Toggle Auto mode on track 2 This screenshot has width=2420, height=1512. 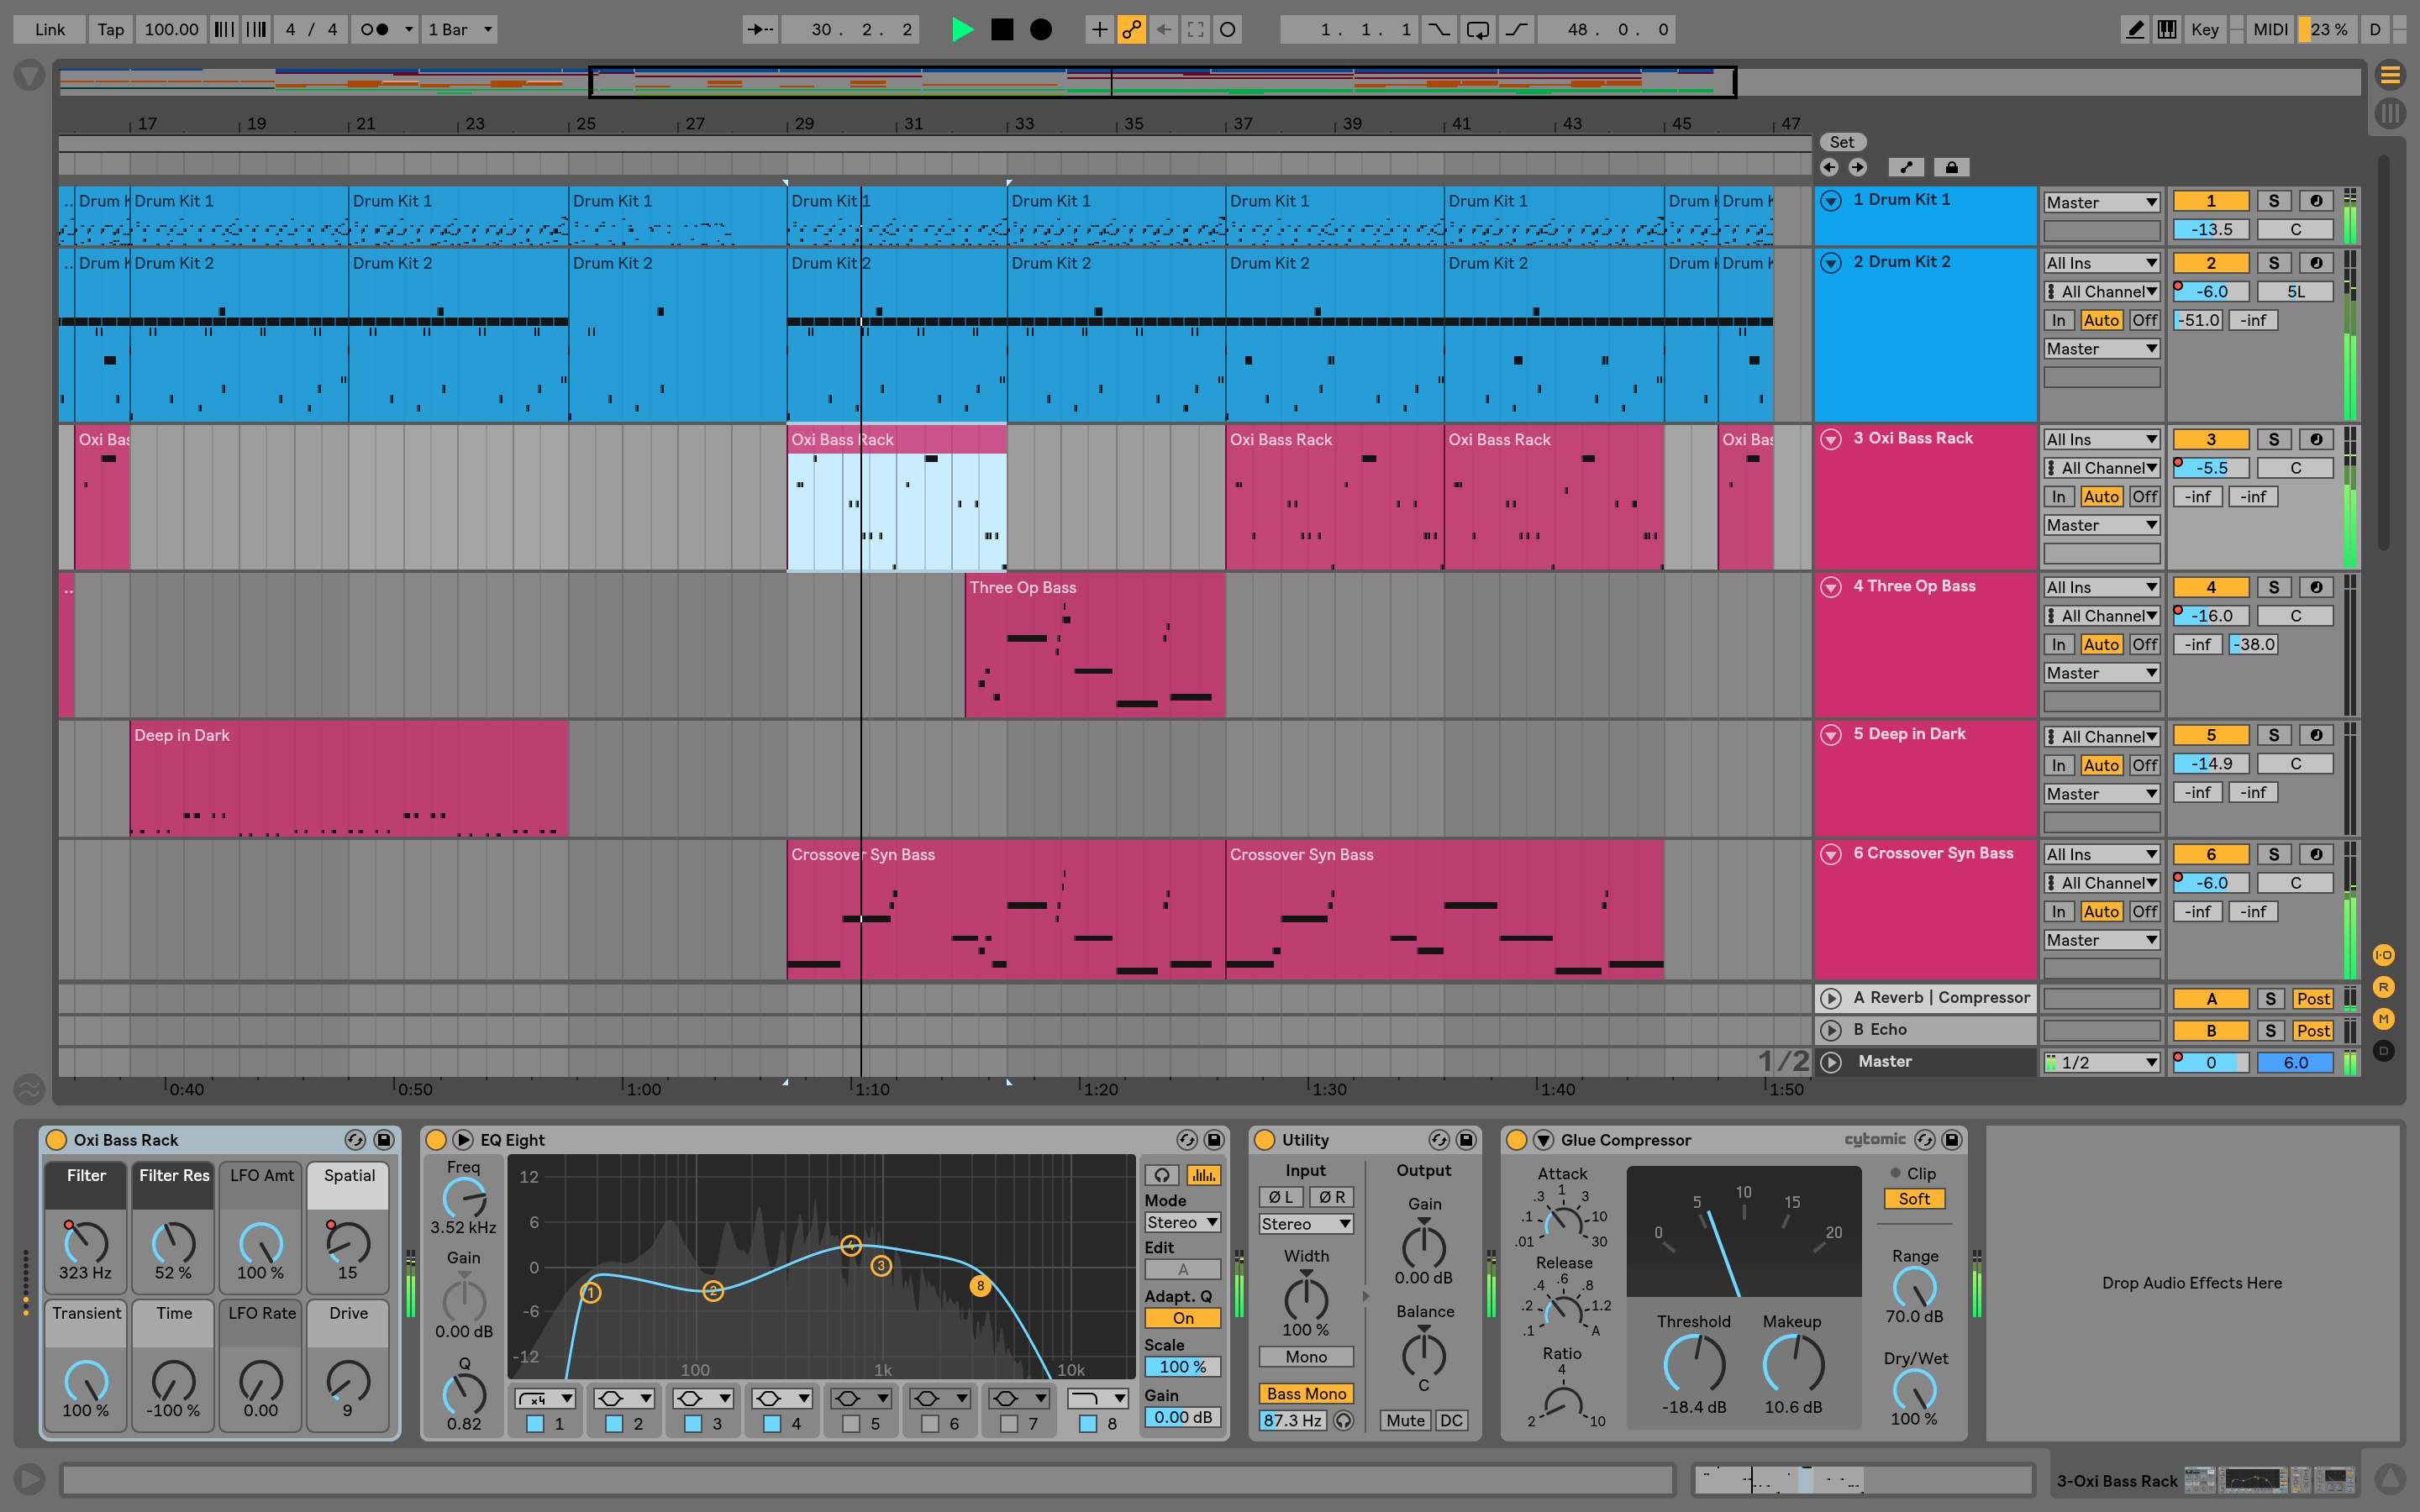(x=2103, y=323)
